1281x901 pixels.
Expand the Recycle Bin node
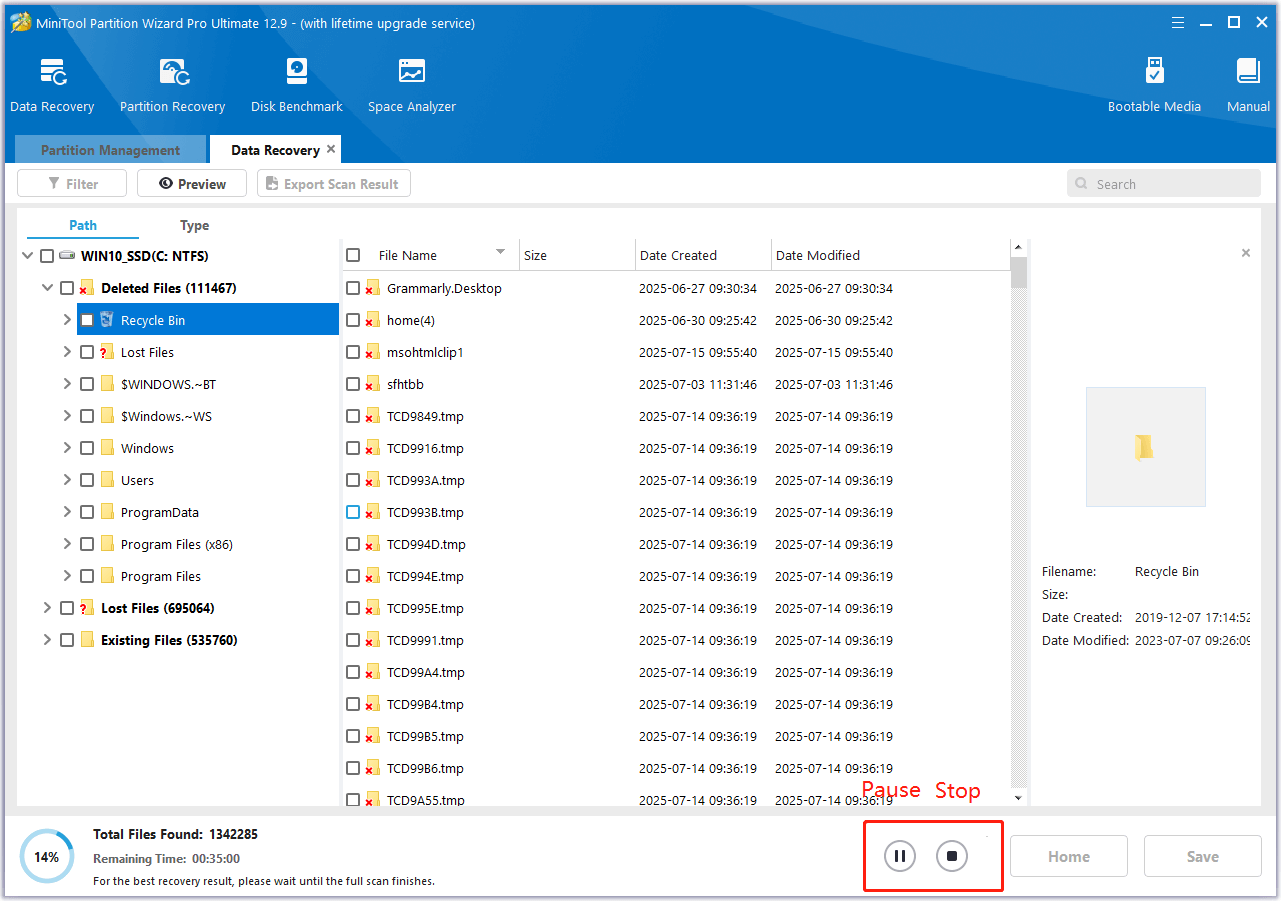pyautogui.click(x=67, y=320)
